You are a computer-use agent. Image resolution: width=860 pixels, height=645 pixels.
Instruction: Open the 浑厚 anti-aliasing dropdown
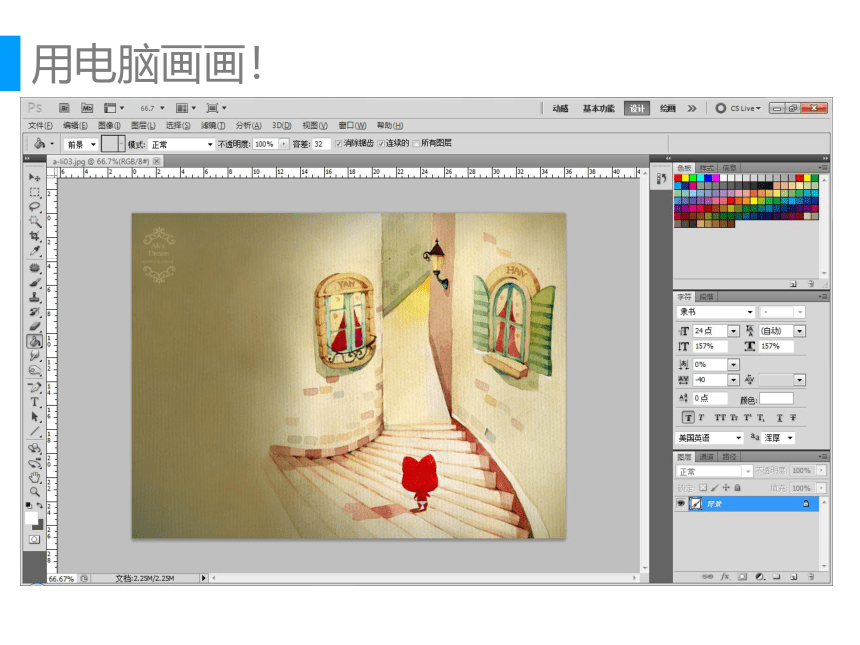778,438
